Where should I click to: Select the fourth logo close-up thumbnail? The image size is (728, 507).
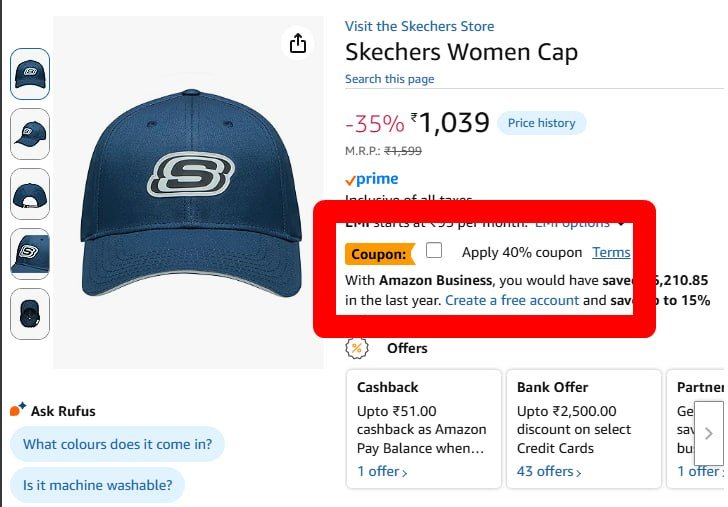click(30, 254)
